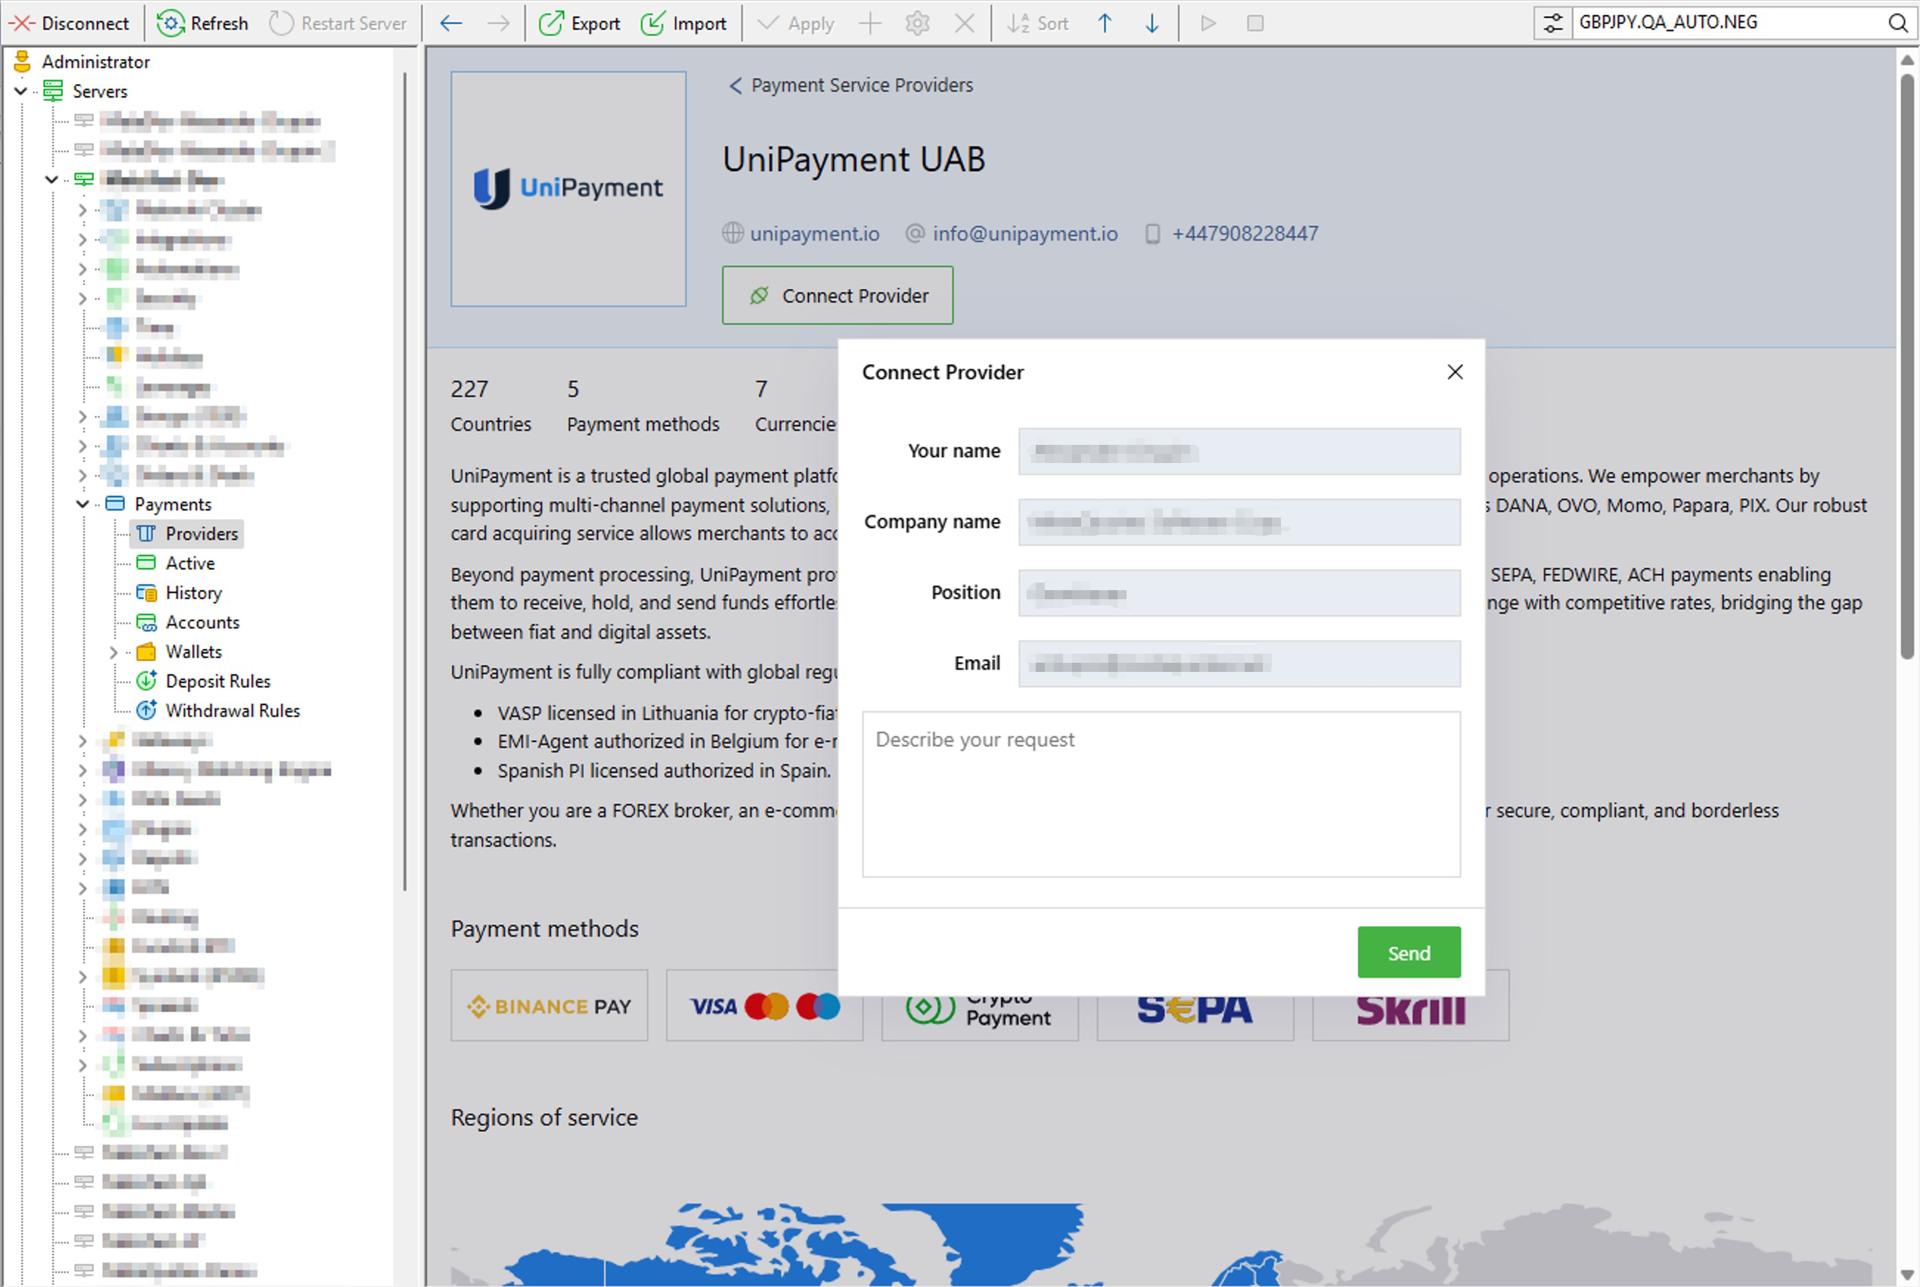This screenshot has width=1920, height=1287.
Task: Click the search magnifier icon
Action: [x=1898, y=22]
